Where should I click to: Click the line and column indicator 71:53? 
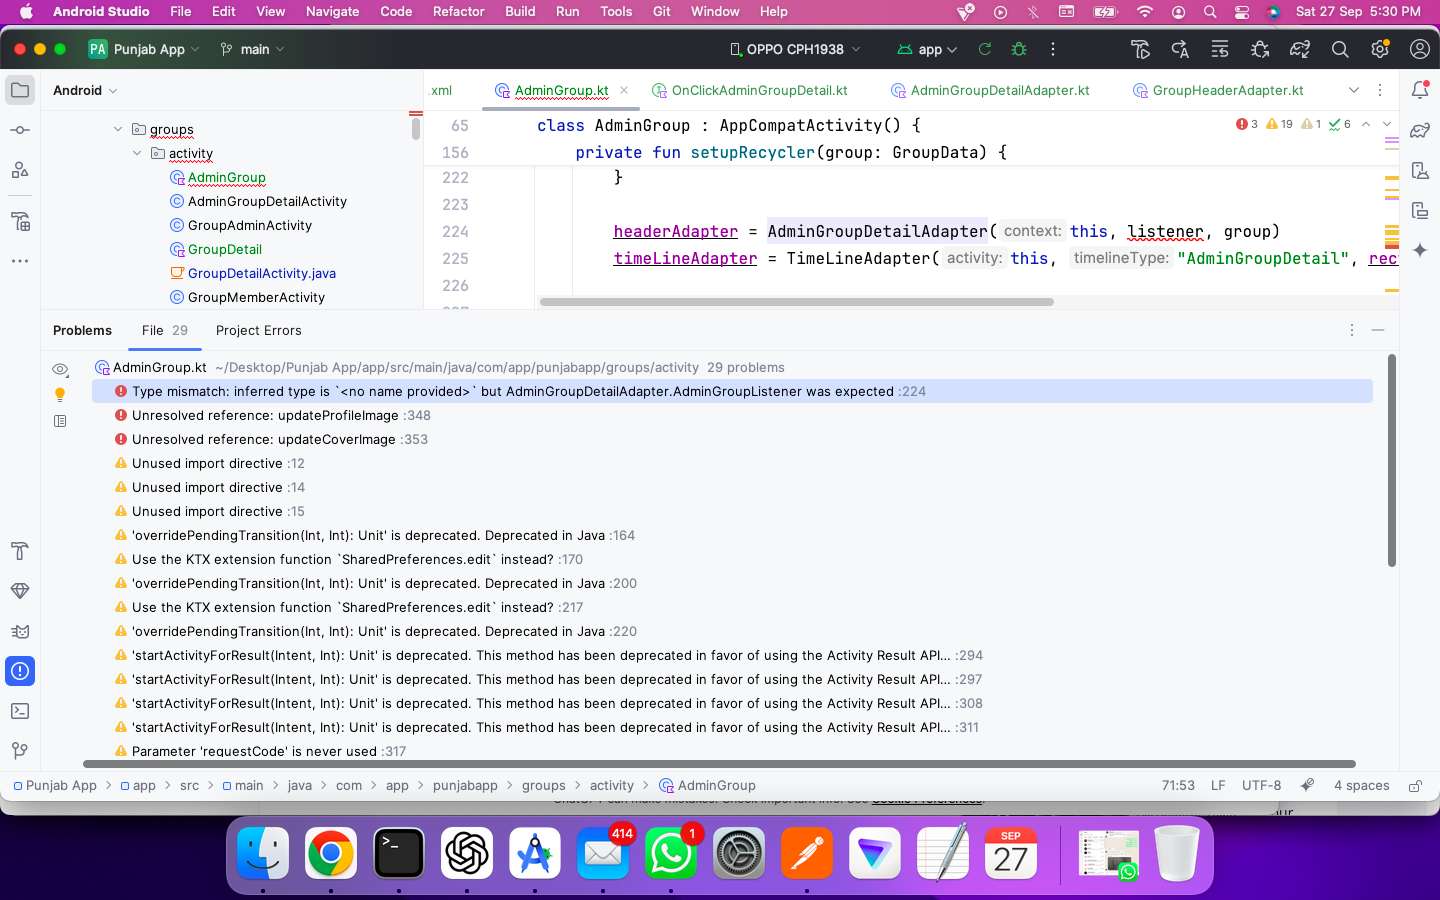[x=1178, y=786]
